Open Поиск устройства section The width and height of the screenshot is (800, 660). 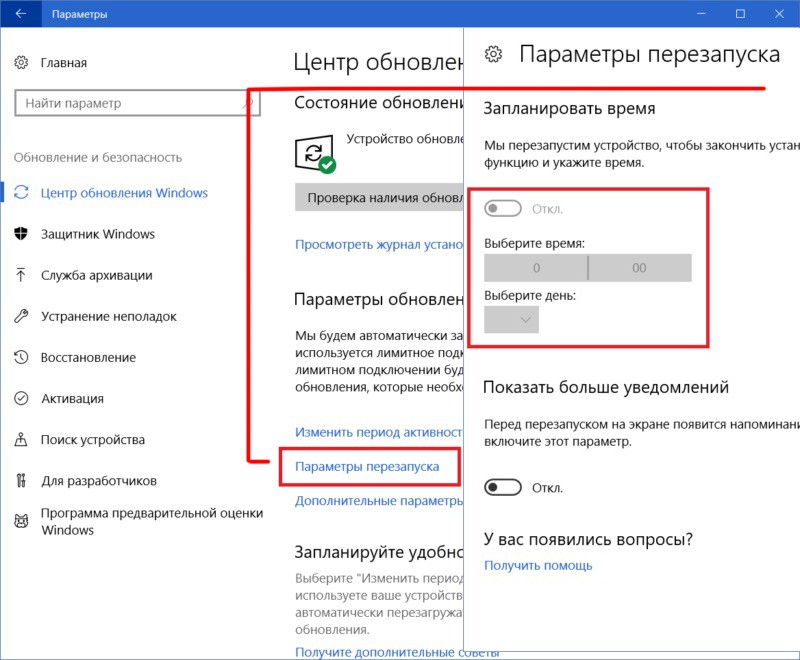click(x=93, y=440)
